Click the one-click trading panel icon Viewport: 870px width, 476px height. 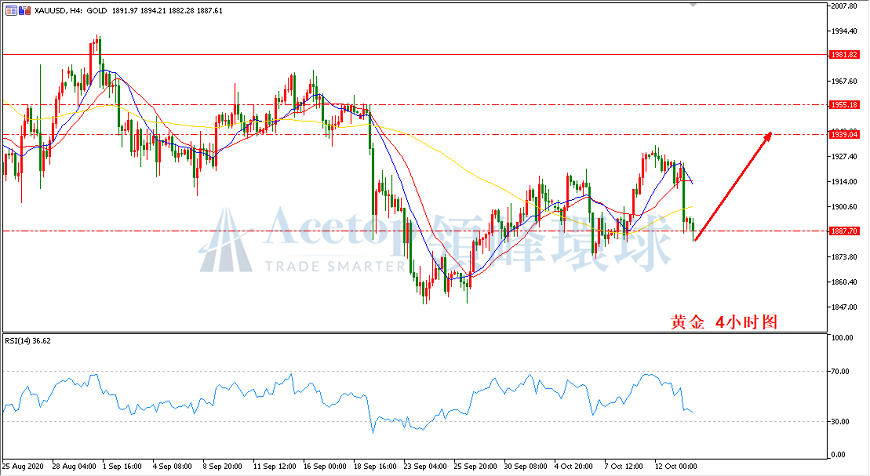[11, 10]
